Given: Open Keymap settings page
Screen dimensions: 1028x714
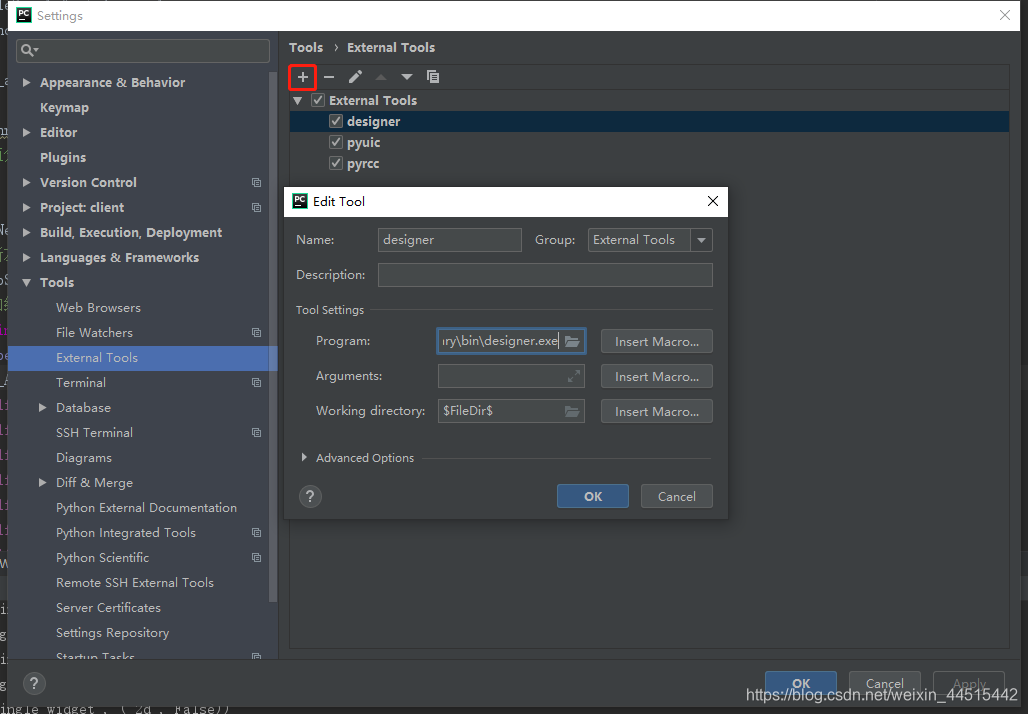Looking at the screenshot, I should [64, 108].
